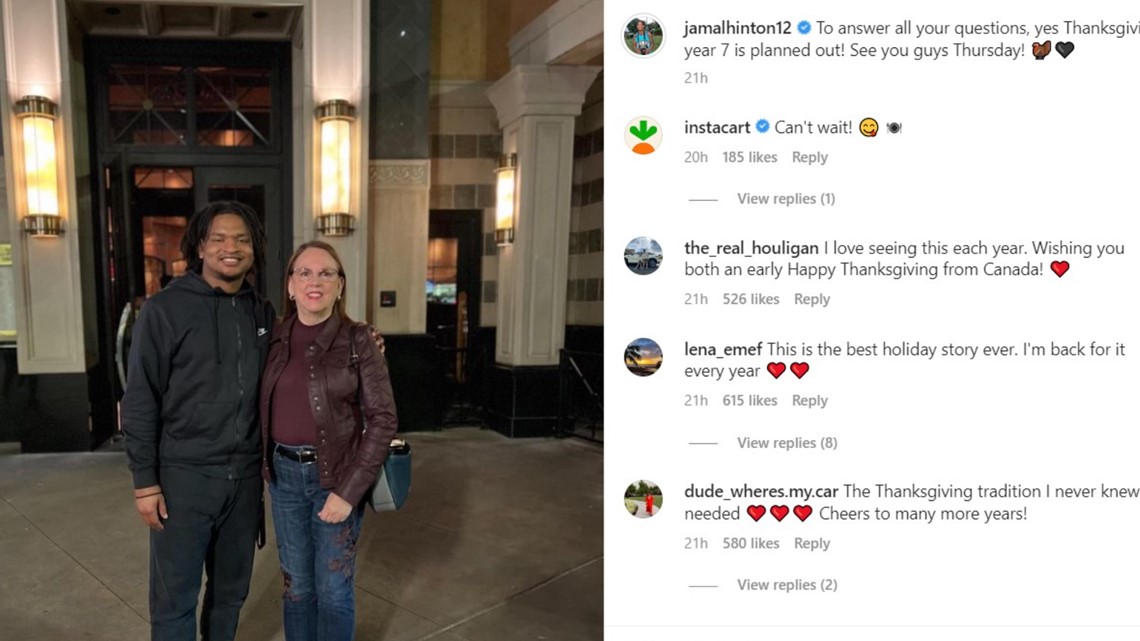
Task: View the 185 likes on Instacart's comment
Action: (x=750, y=157)
